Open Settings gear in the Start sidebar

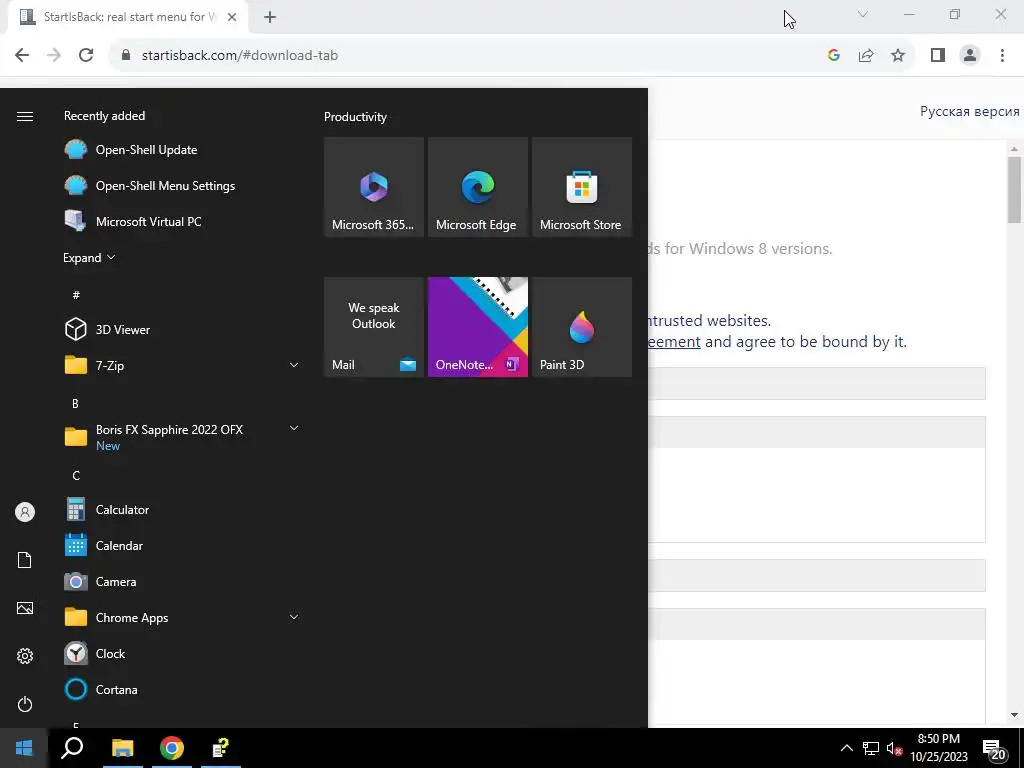pos(25,656)
